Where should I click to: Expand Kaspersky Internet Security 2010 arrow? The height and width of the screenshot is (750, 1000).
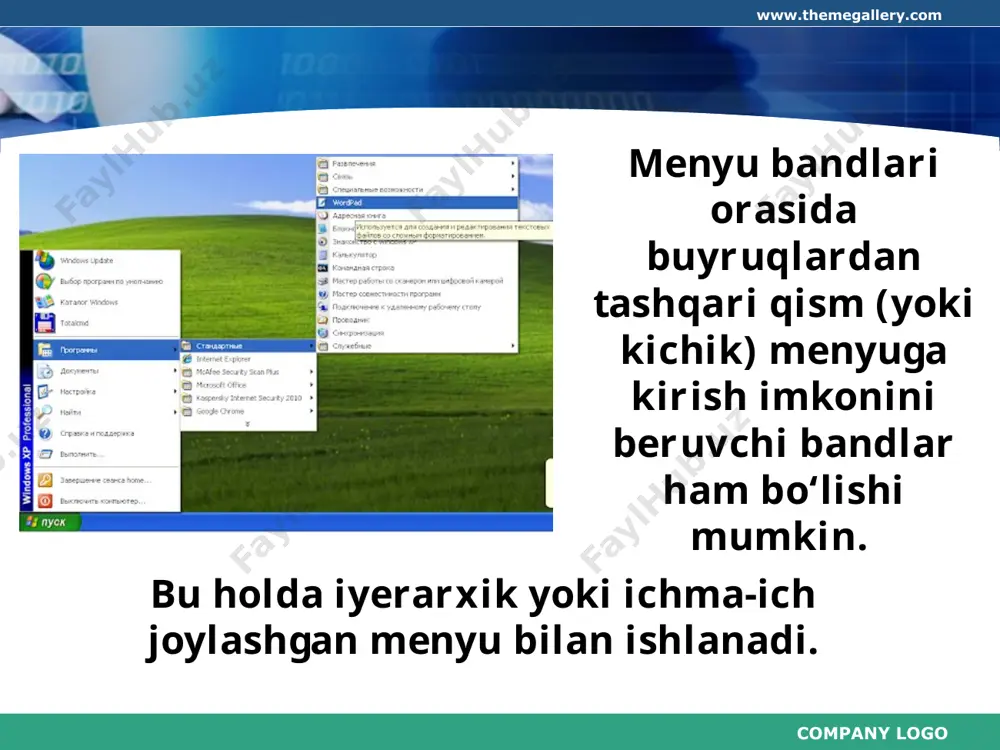(311, 398)
